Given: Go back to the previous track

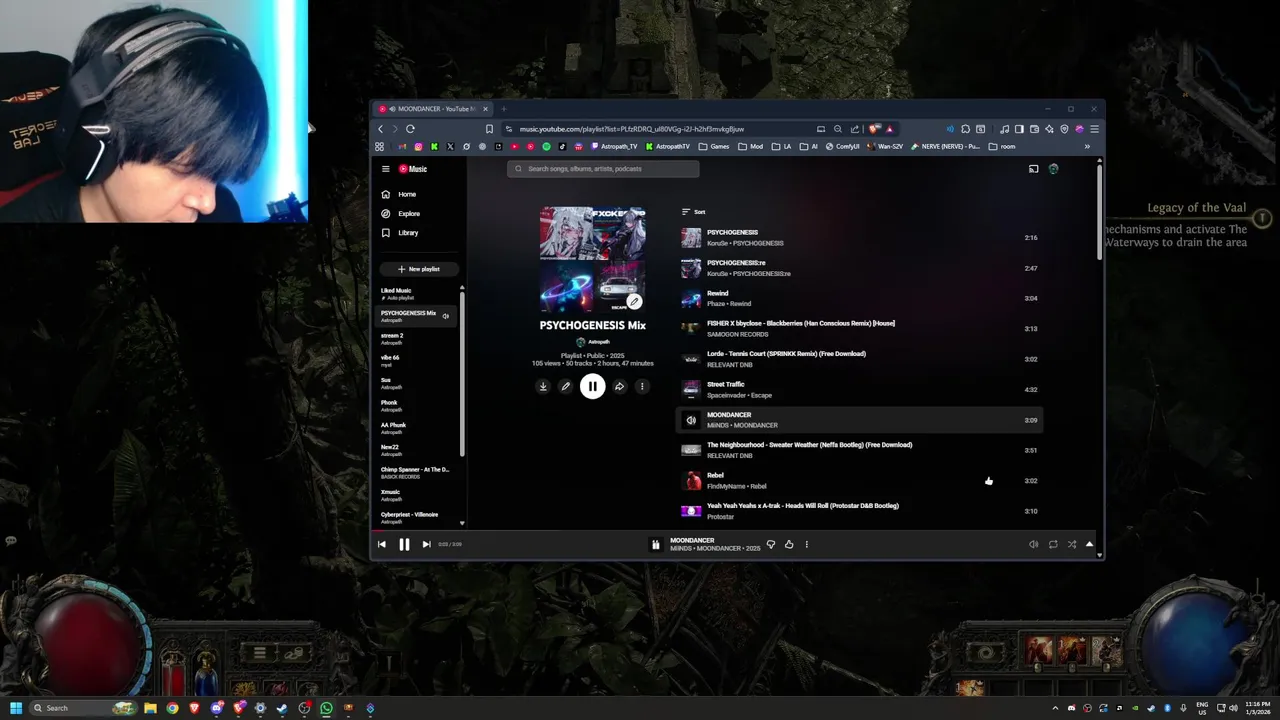Looking at the screenshot, I should pyautogui.click(x=382, y=544).
